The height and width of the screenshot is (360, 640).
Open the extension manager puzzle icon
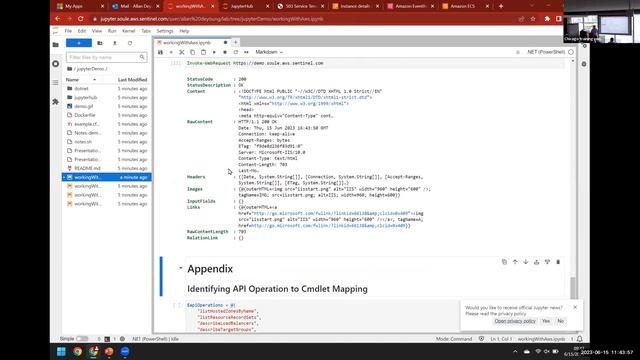click(56, 102)
